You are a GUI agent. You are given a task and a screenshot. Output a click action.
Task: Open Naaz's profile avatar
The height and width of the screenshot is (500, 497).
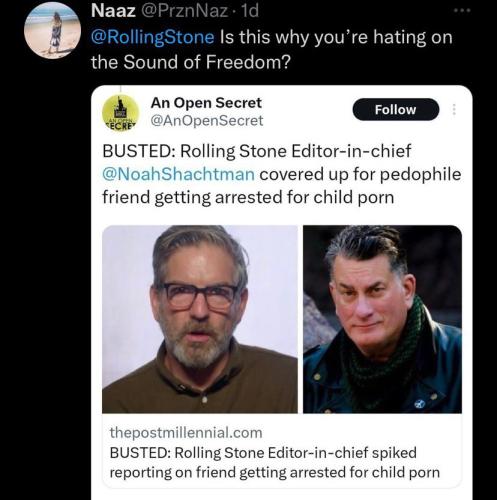[x=52, y=30]
